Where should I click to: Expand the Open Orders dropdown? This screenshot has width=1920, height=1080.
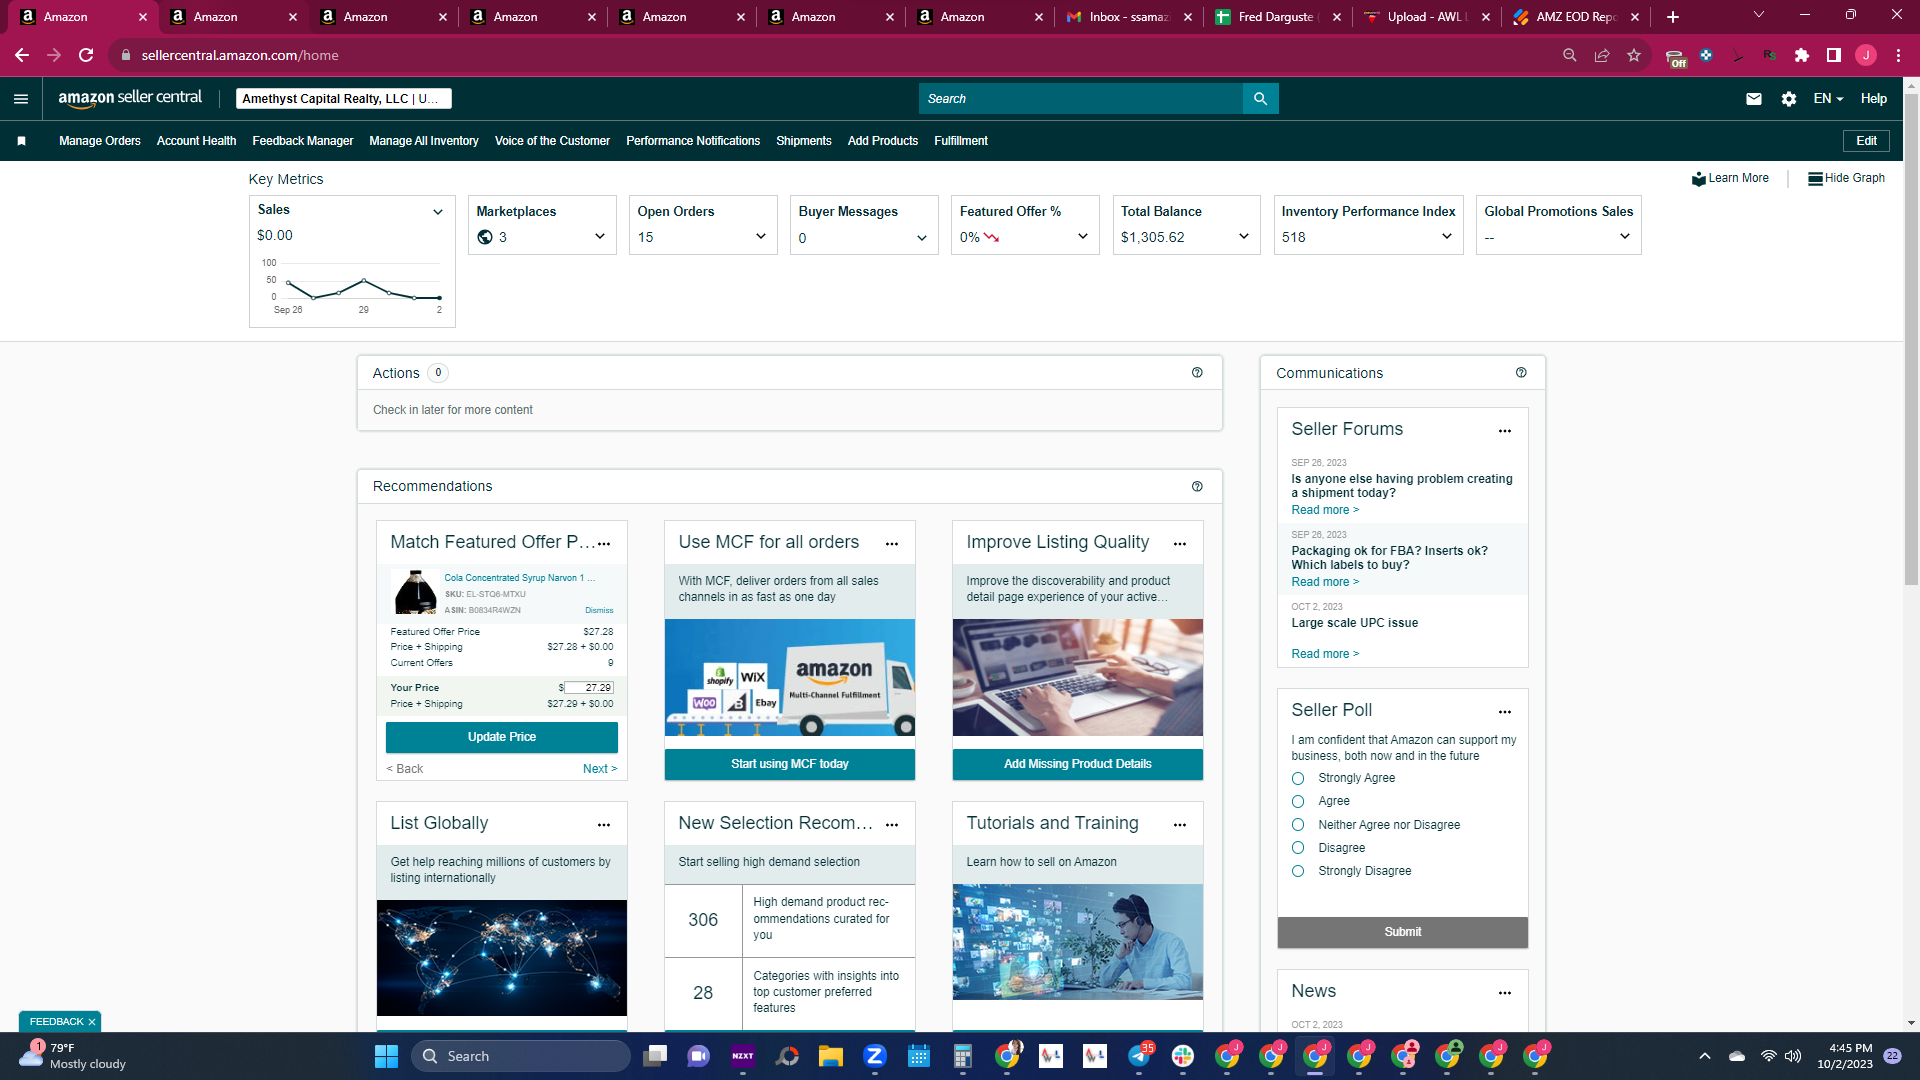tap(761, 237)
